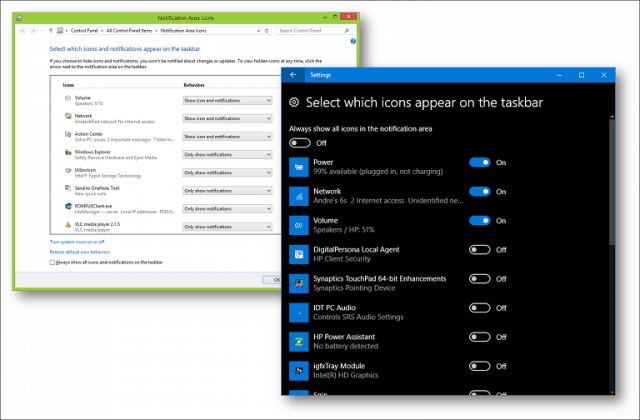Click the Settings window vertical scrollbar thumb

click(x=611, y=182)
